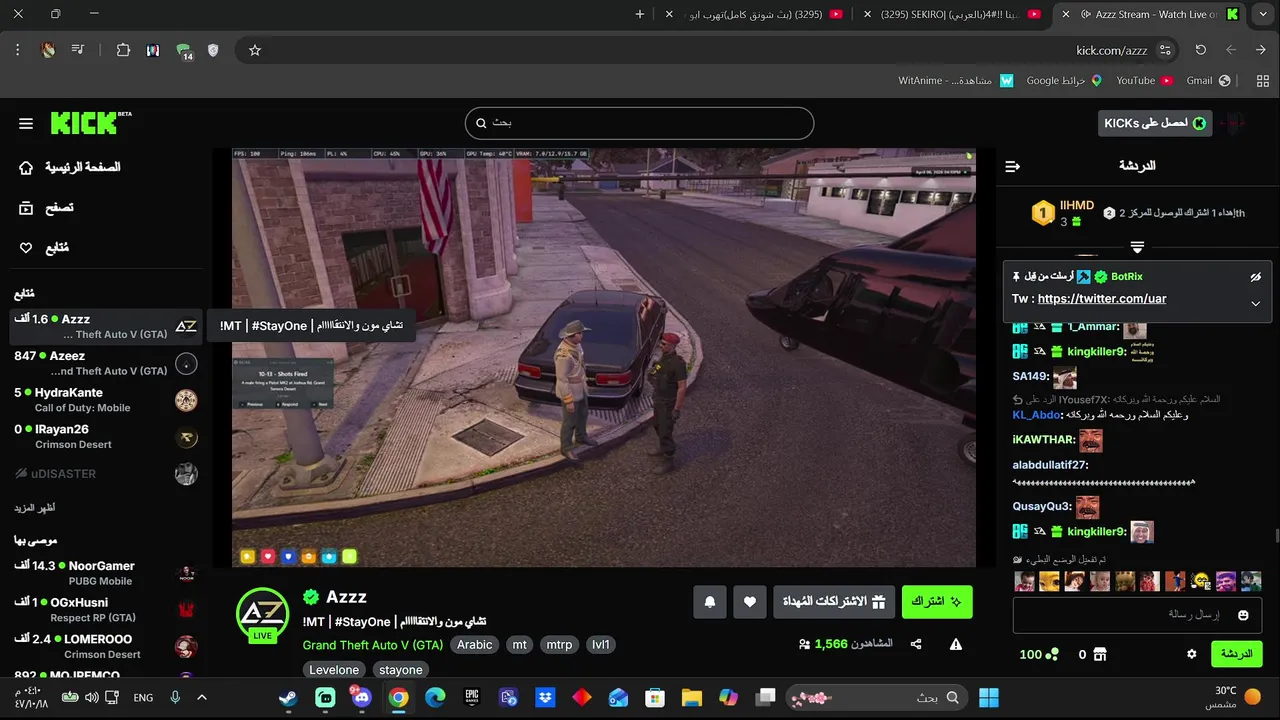Expand the pinned message chevron
Viewport: 1280px width, 720px height.
click(1256, 304)
